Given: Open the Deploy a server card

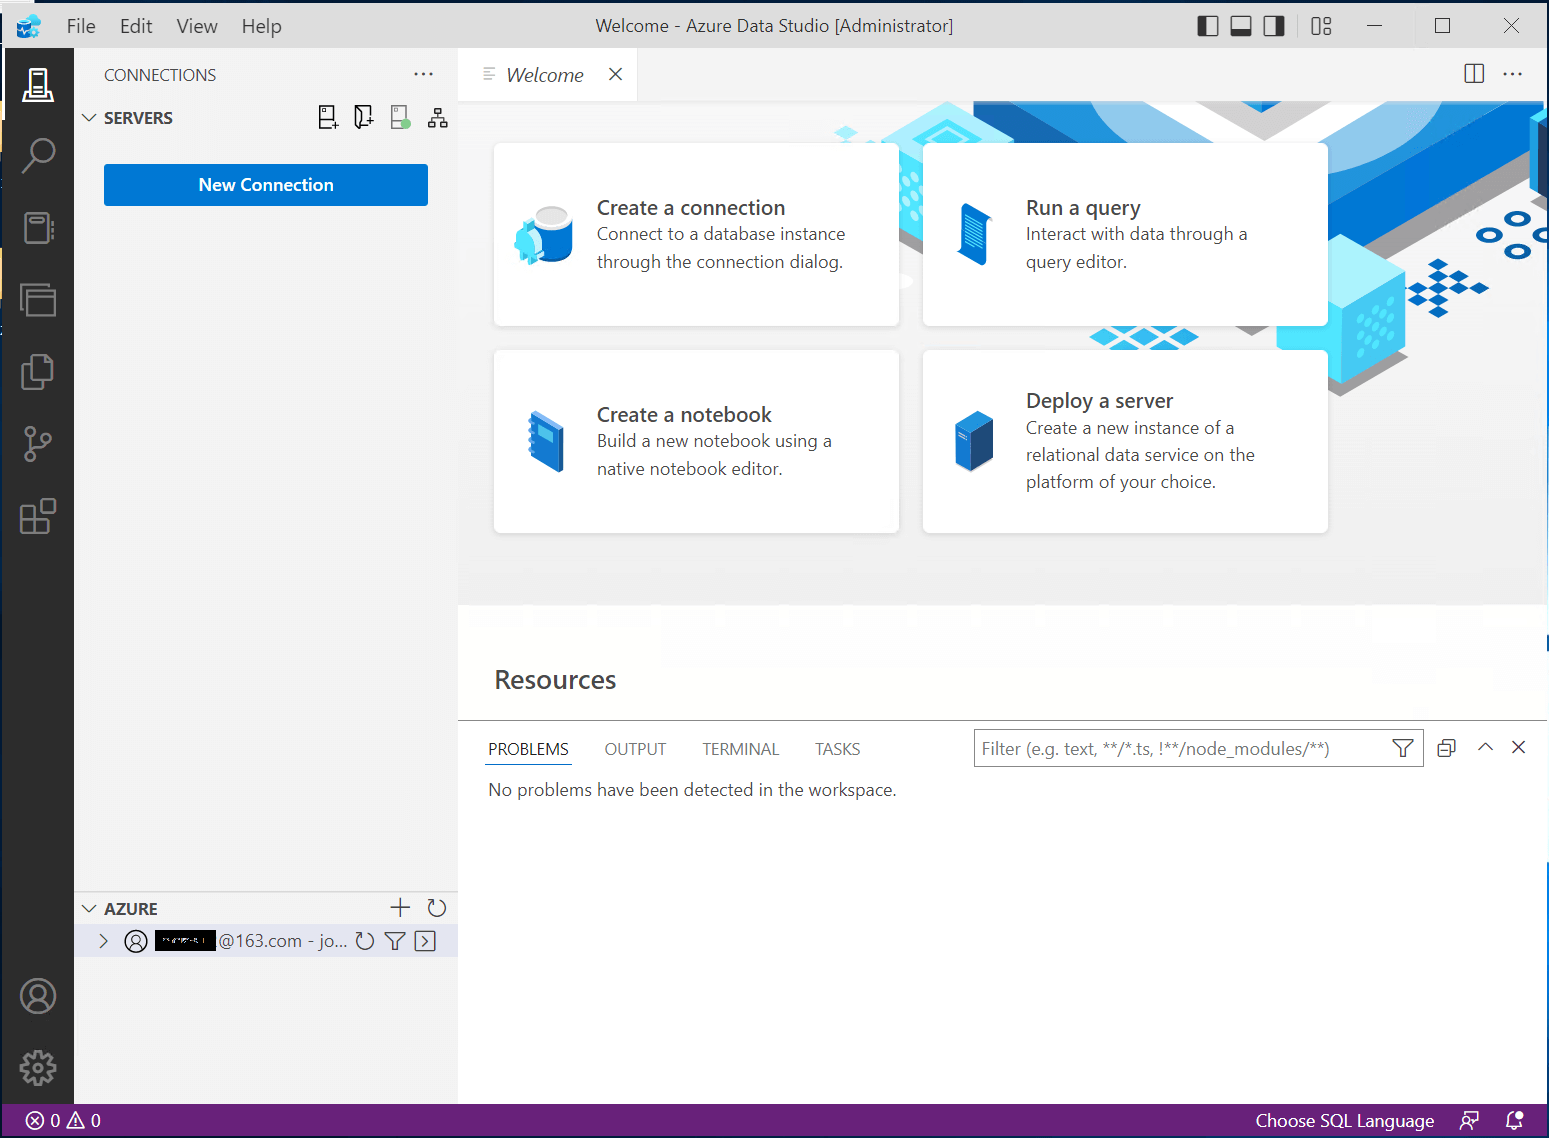Looking at the screenshot, I should (x=1125, y=441).
